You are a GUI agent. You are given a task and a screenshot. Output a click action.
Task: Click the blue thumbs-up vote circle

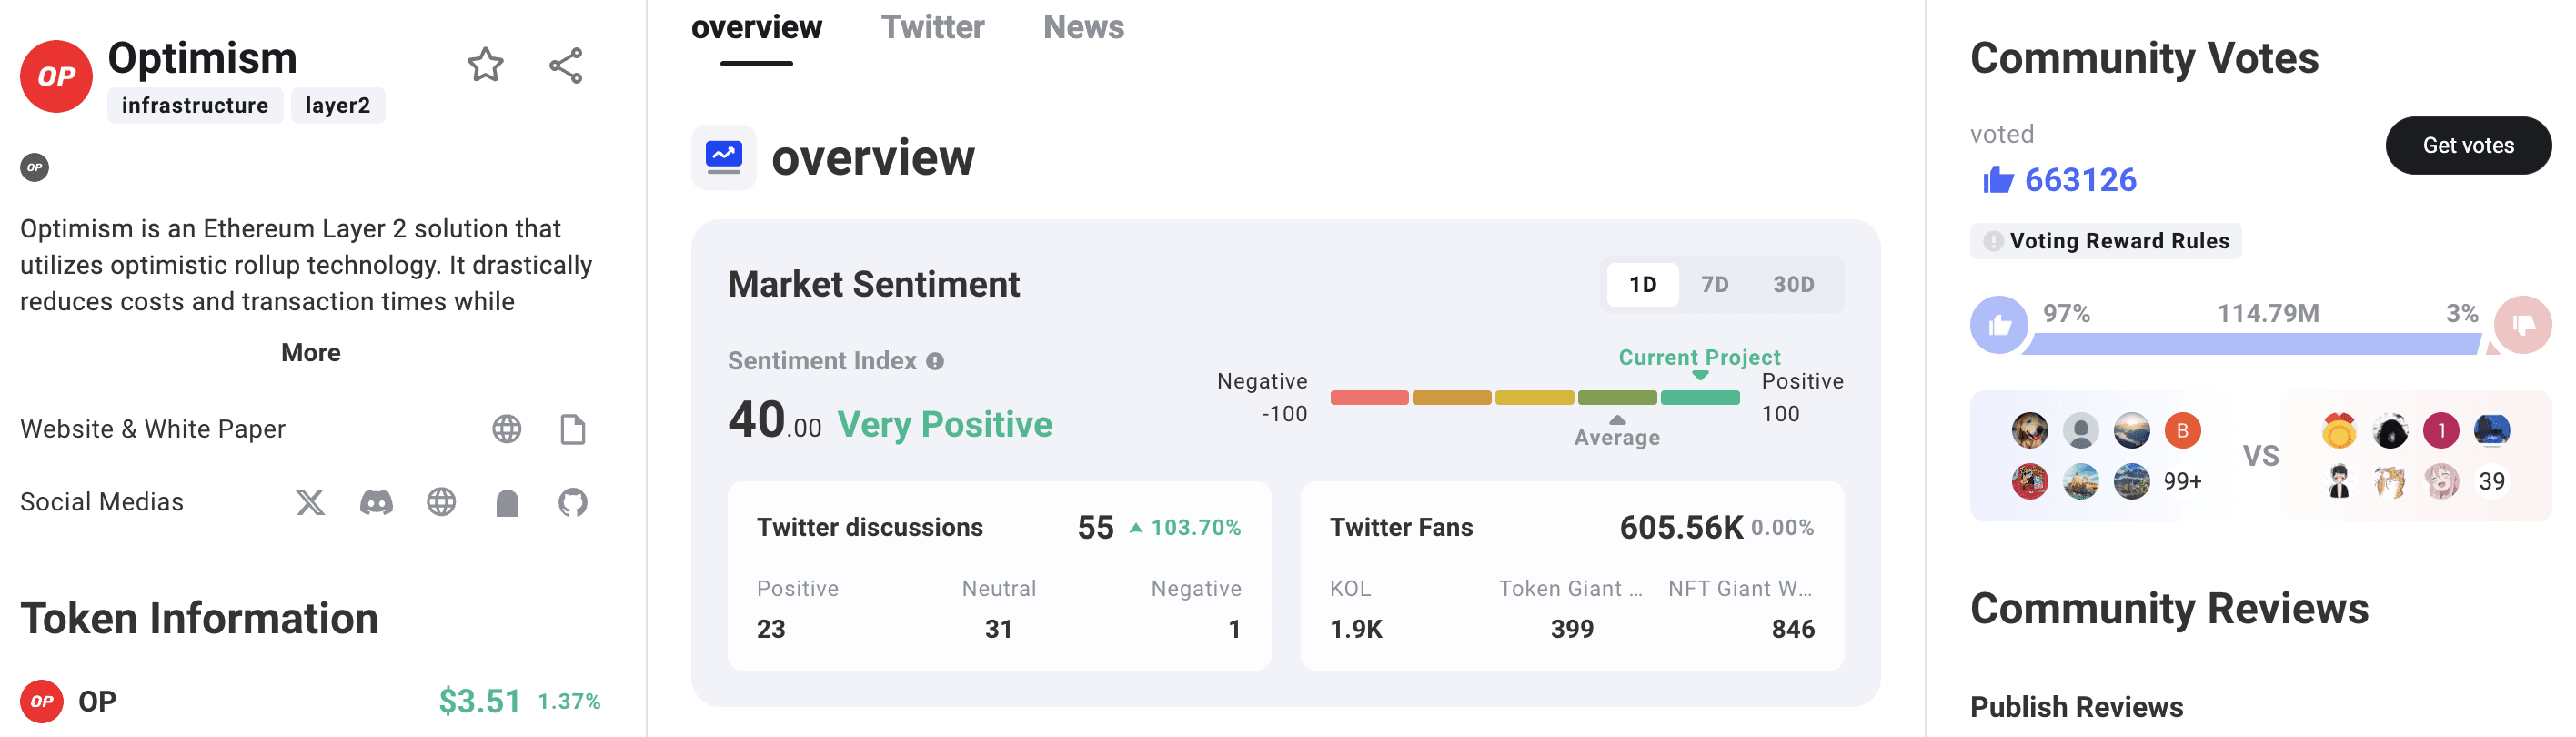tap(1999, 325)
